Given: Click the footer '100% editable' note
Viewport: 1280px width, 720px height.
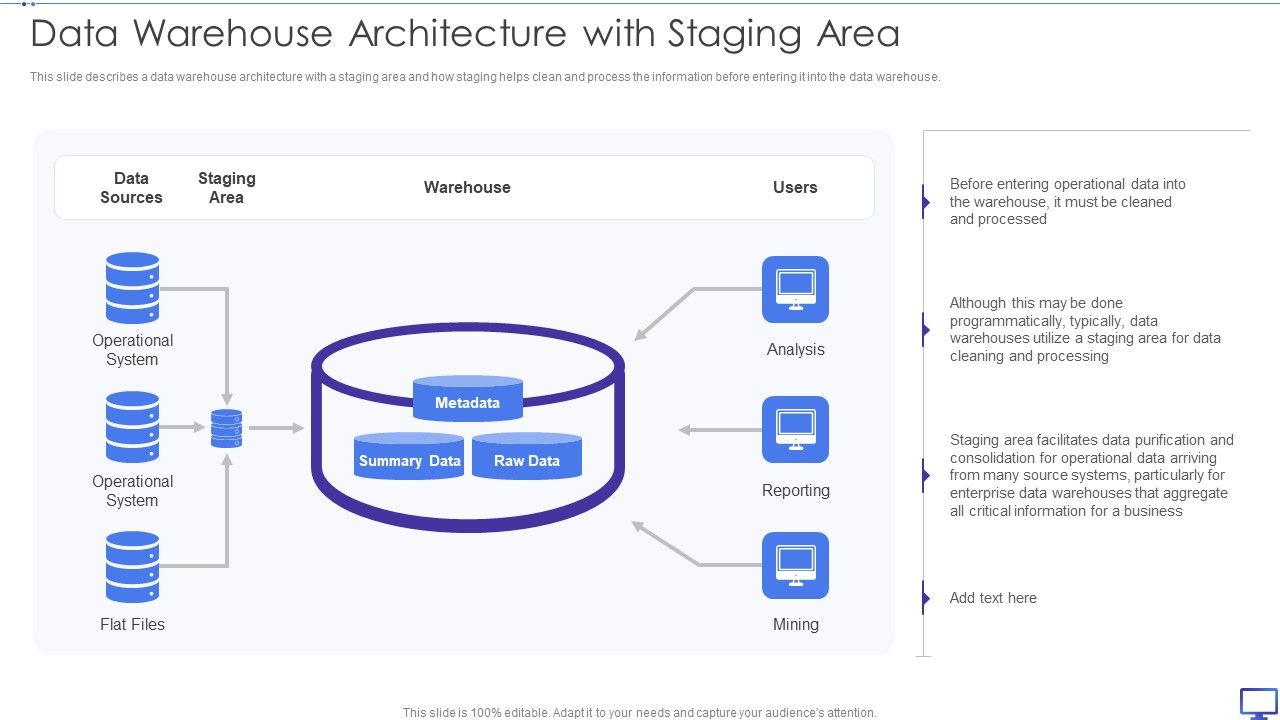Looking at the screenshot, I should tap(640, 713).
